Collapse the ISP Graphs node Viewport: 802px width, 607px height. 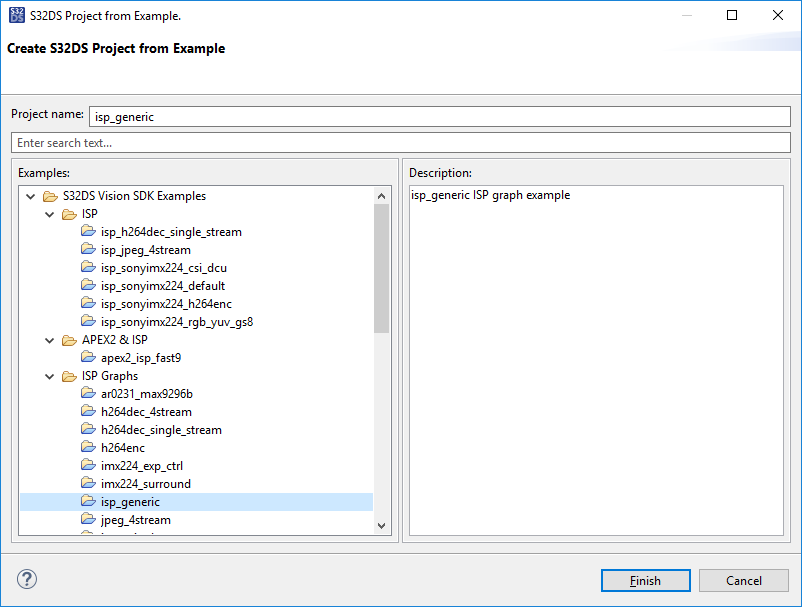click(50, 377)
